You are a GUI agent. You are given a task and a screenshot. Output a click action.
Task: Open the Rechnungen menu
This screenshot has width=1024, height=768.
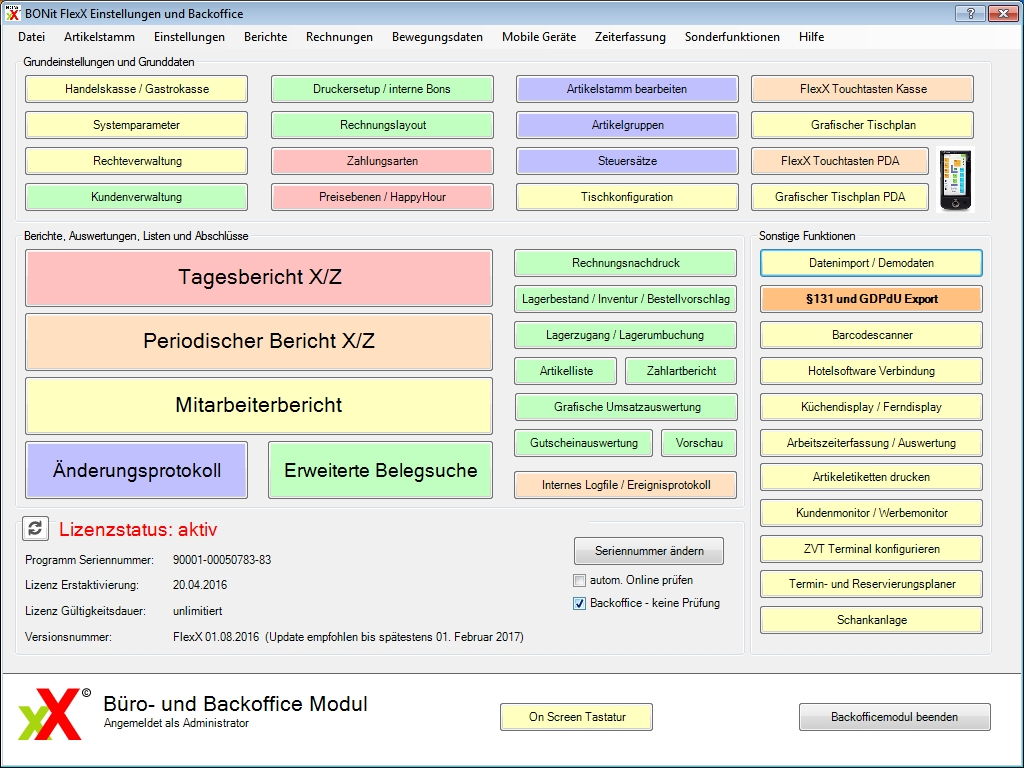coord(340,37)
